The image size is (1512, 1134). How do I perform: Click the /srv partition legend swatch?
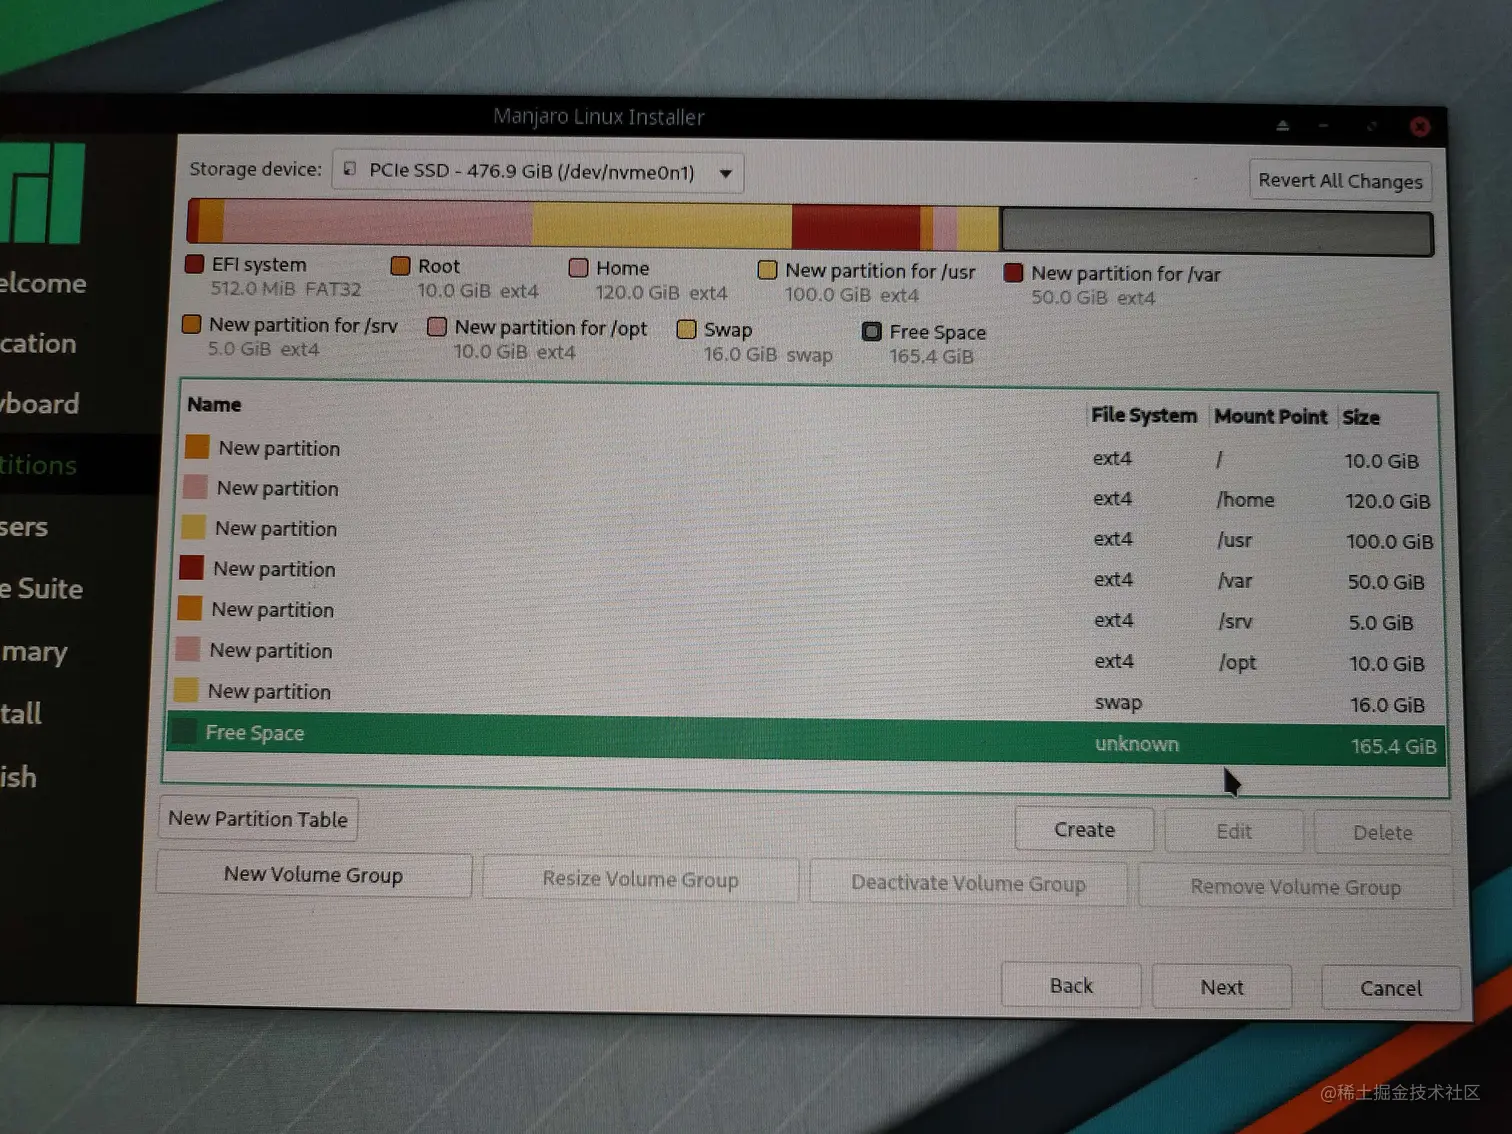[x=191, y=324]
